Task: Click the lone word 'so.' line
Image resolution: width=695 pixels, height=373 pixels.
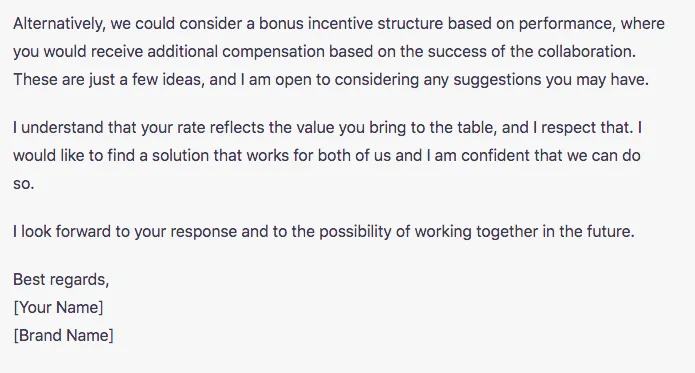Action: [23, 184]
